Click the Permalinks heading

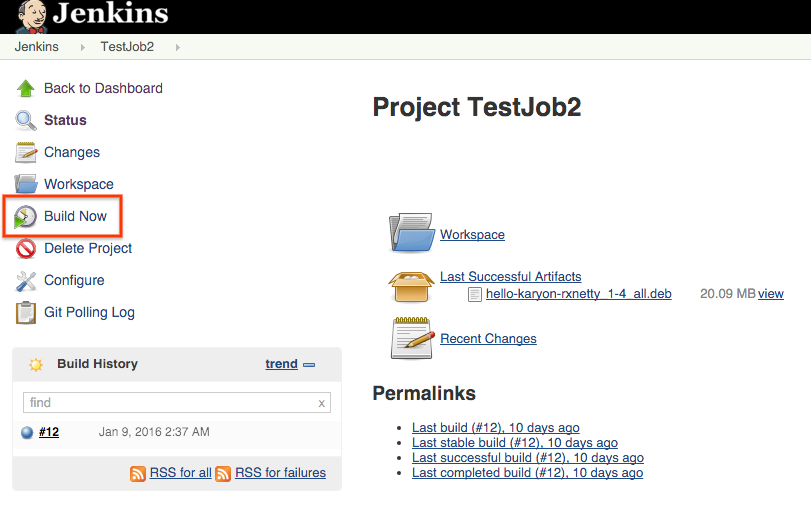pos(424,394)
